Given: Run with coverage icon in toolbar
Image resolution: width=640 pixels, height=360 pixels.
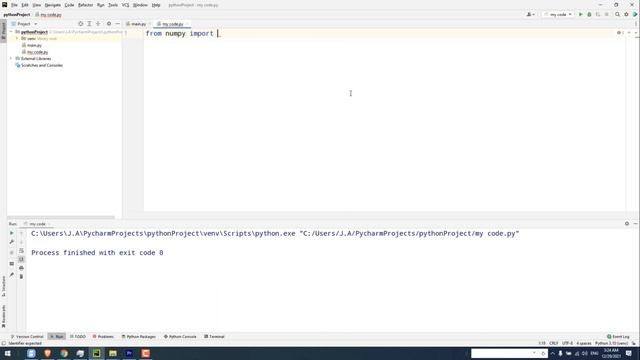Looking at the screenshot, I should (x=598, y=14).
